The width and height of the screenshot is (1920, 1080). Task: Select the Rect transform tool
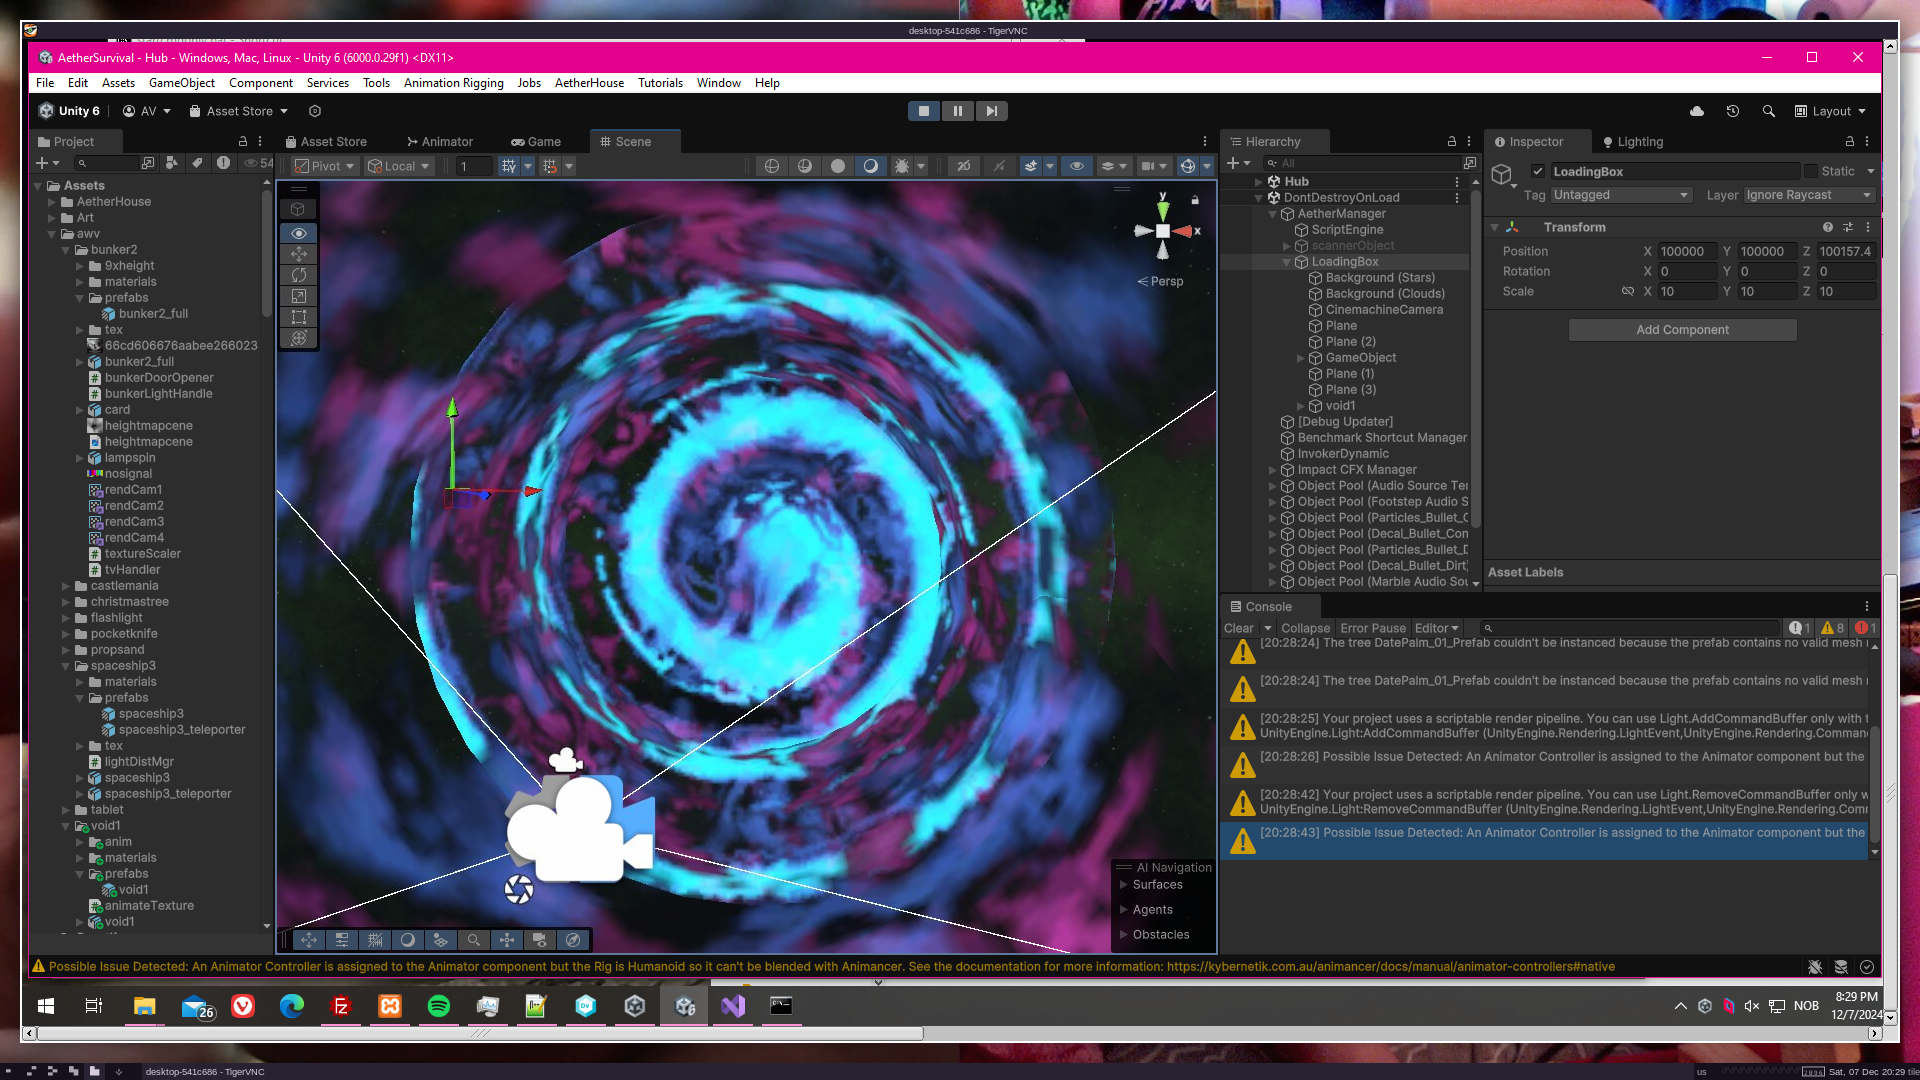click(298, 317)
